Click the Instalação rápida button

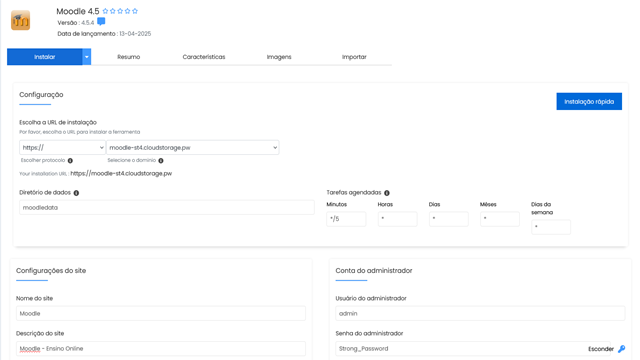pos(589,101)
